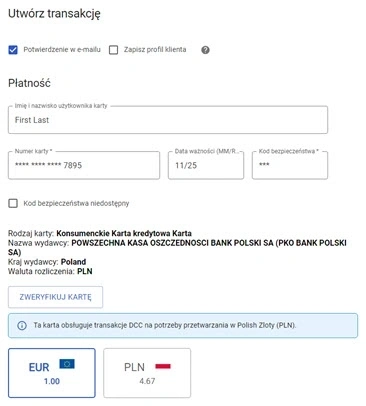Image resolution: width=366 pixels, height=406 pixels.
Task: Click the Rodzaj karty description line
Action: click(100, 233)
